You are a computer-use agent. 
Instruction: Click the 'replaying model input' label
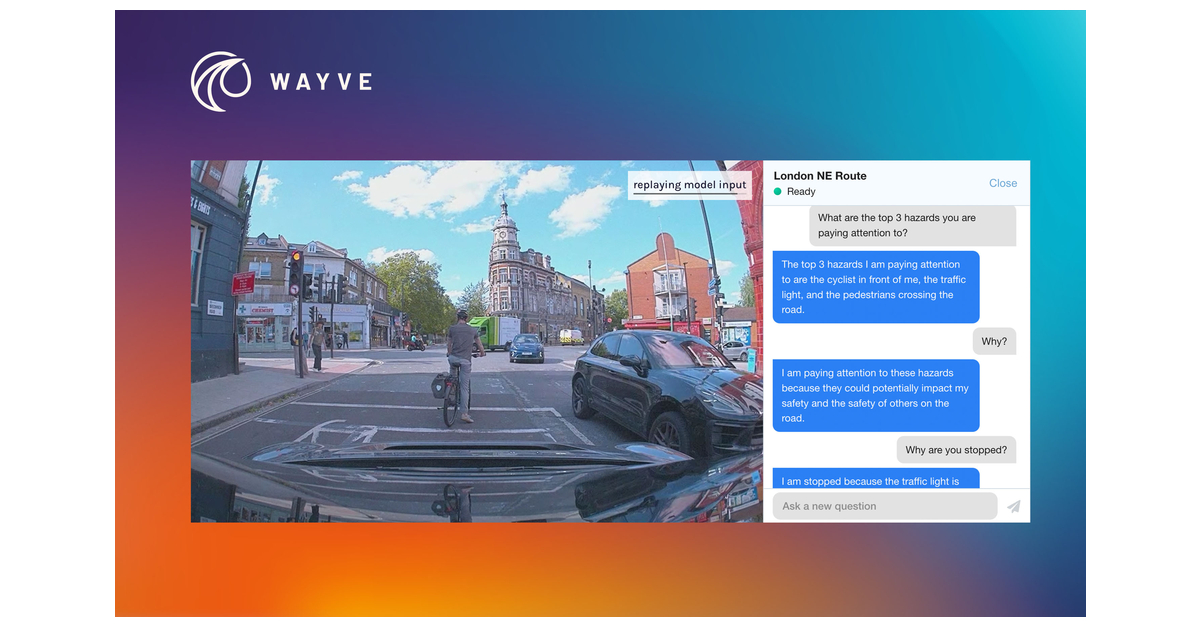coord(690,185)
